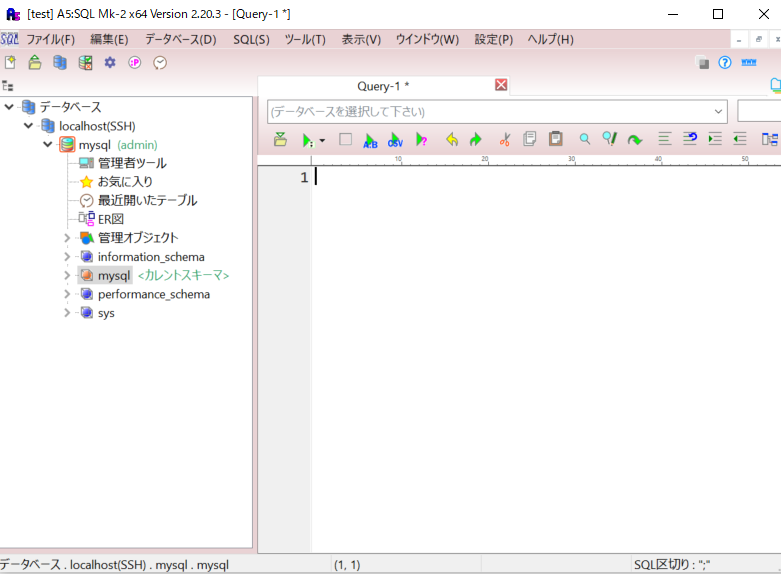Click the rightmost query toolbar panel icon
The width and height of the screenshot is (781, 574).
click(770, 139)
